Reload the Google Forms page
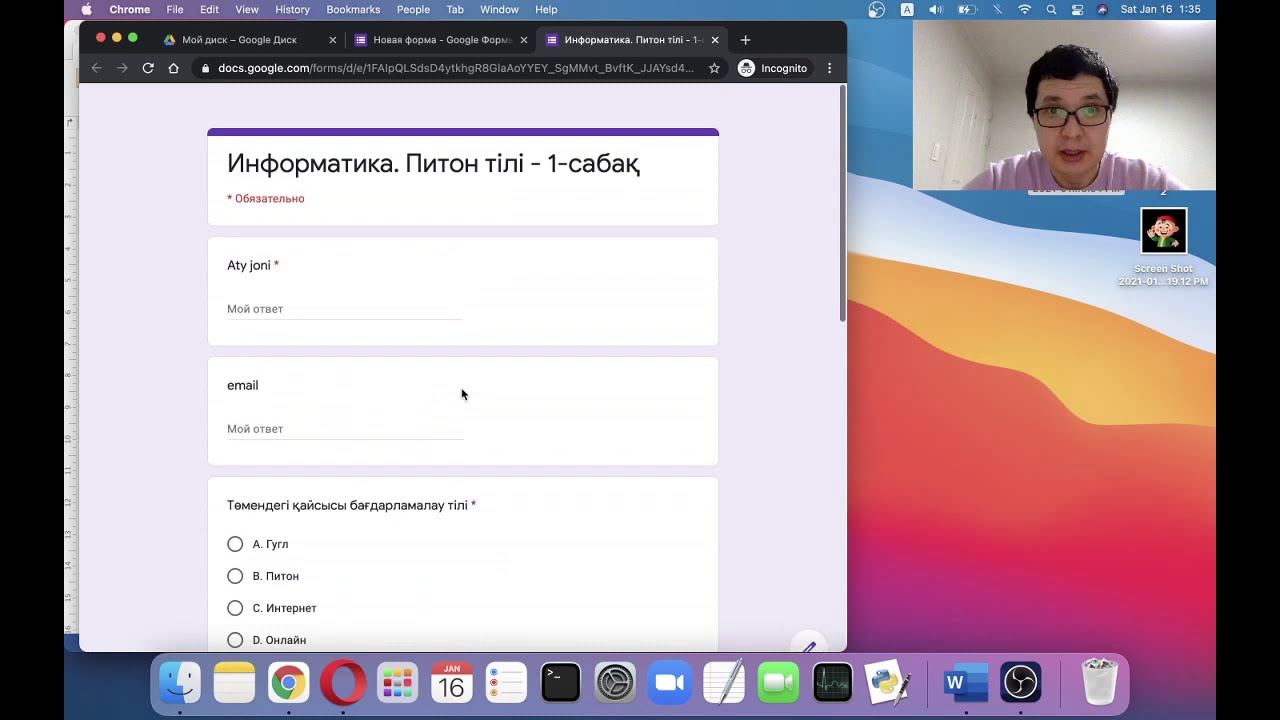The width and height of the screenshot is (1280, 720). tap(148, 68)
